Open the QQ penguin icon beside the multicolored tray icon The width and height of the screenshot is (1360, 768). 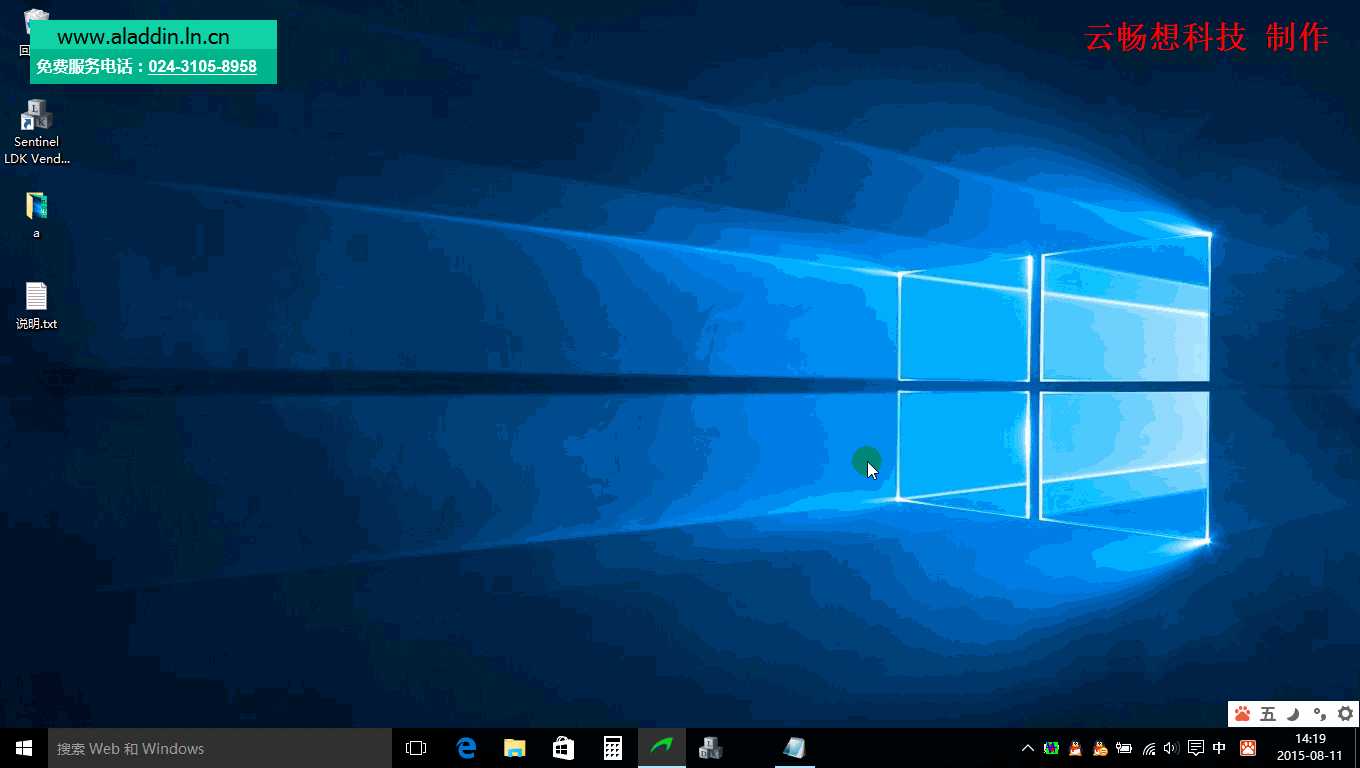tap(1076, 748)
